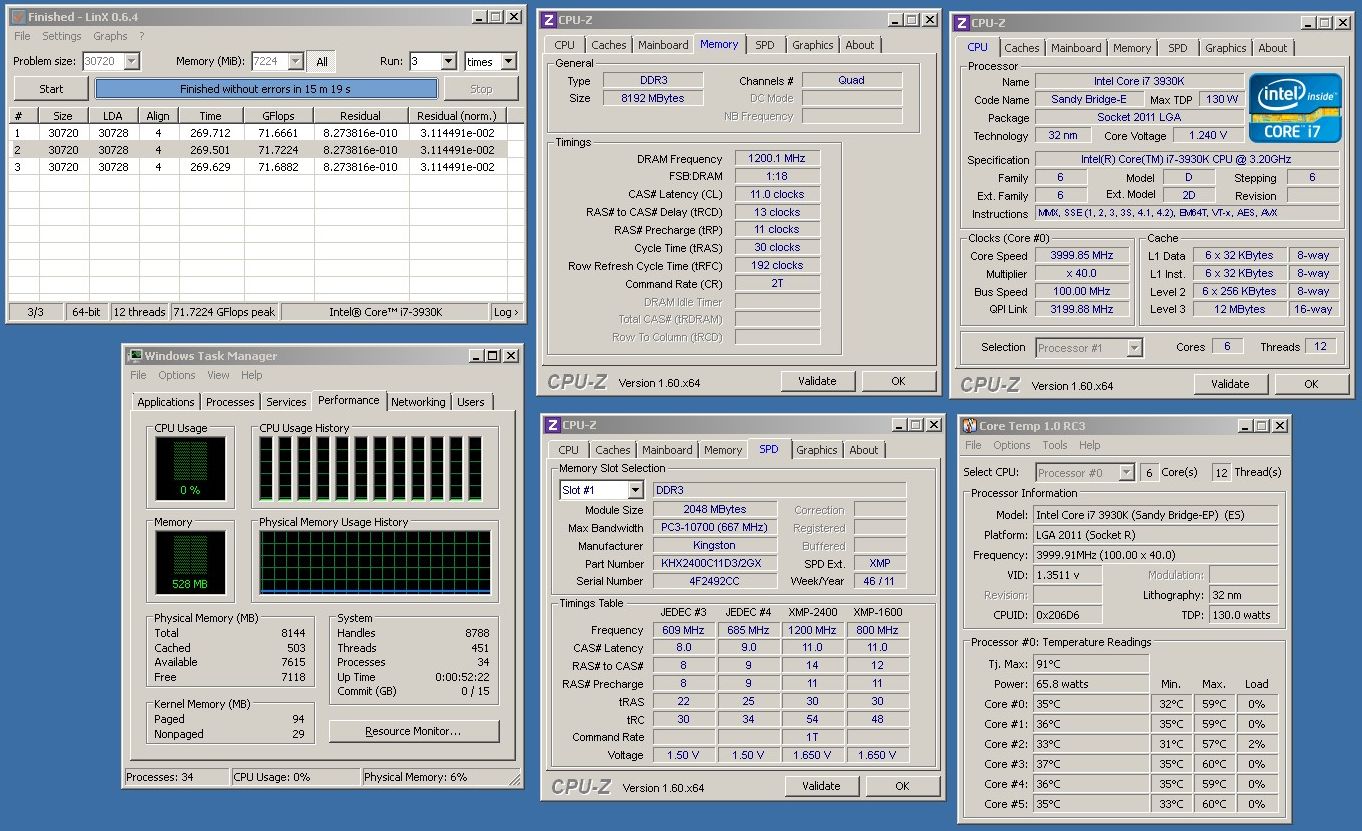Toggle the All memory button in LinX

click(321, 62)
